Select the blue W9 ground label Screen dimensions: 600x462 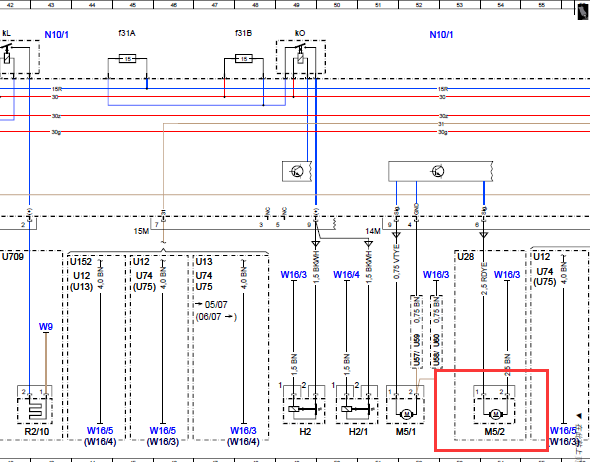(46, 327)
